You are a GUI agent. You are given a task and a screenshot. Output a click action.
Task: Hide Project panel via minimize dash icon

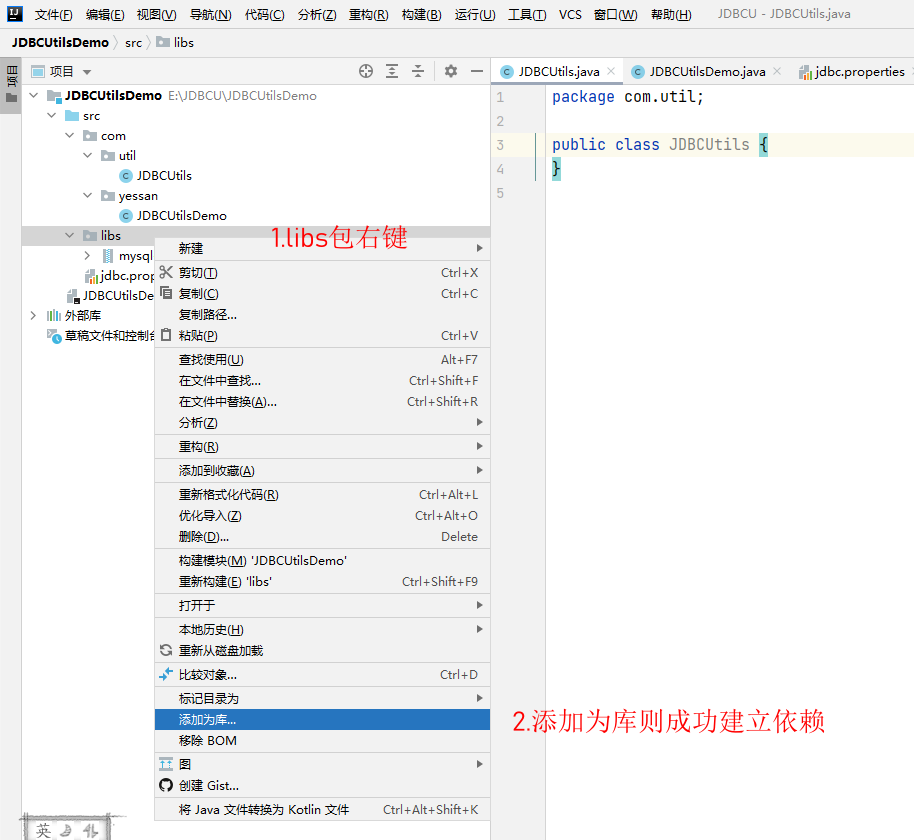pos(478,71)
